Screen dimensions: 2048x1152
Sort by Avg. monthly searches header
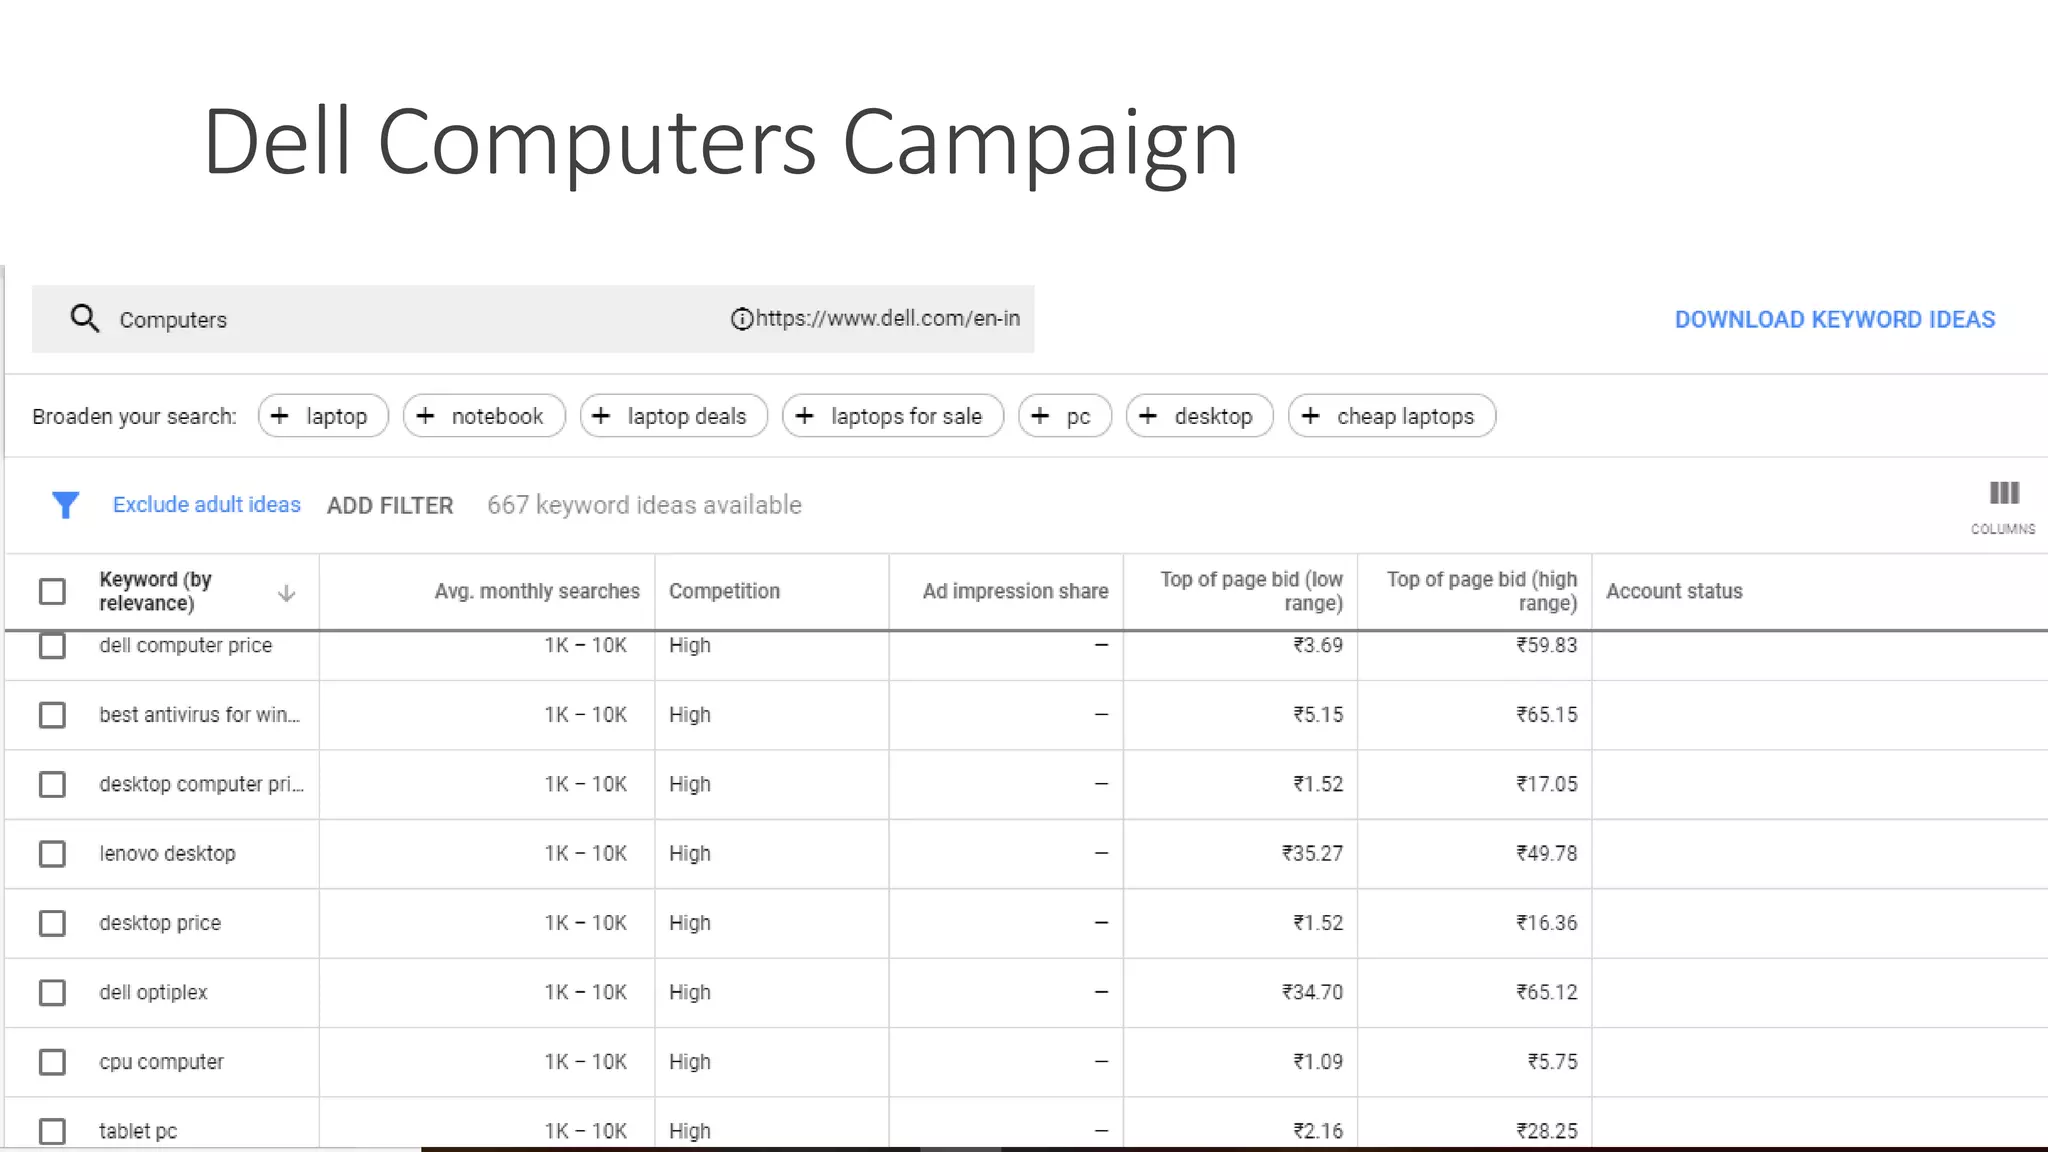point(536,591)
